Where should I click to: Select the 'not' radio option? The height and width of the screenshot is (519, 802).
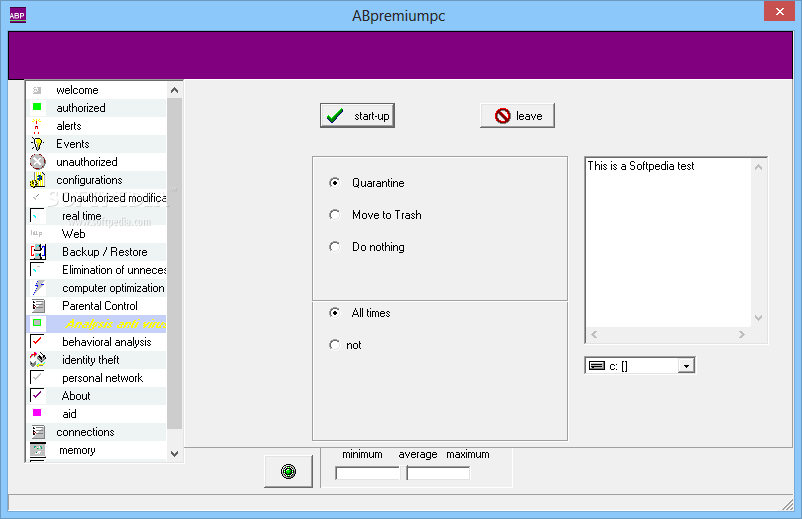(x=335, y=345)
